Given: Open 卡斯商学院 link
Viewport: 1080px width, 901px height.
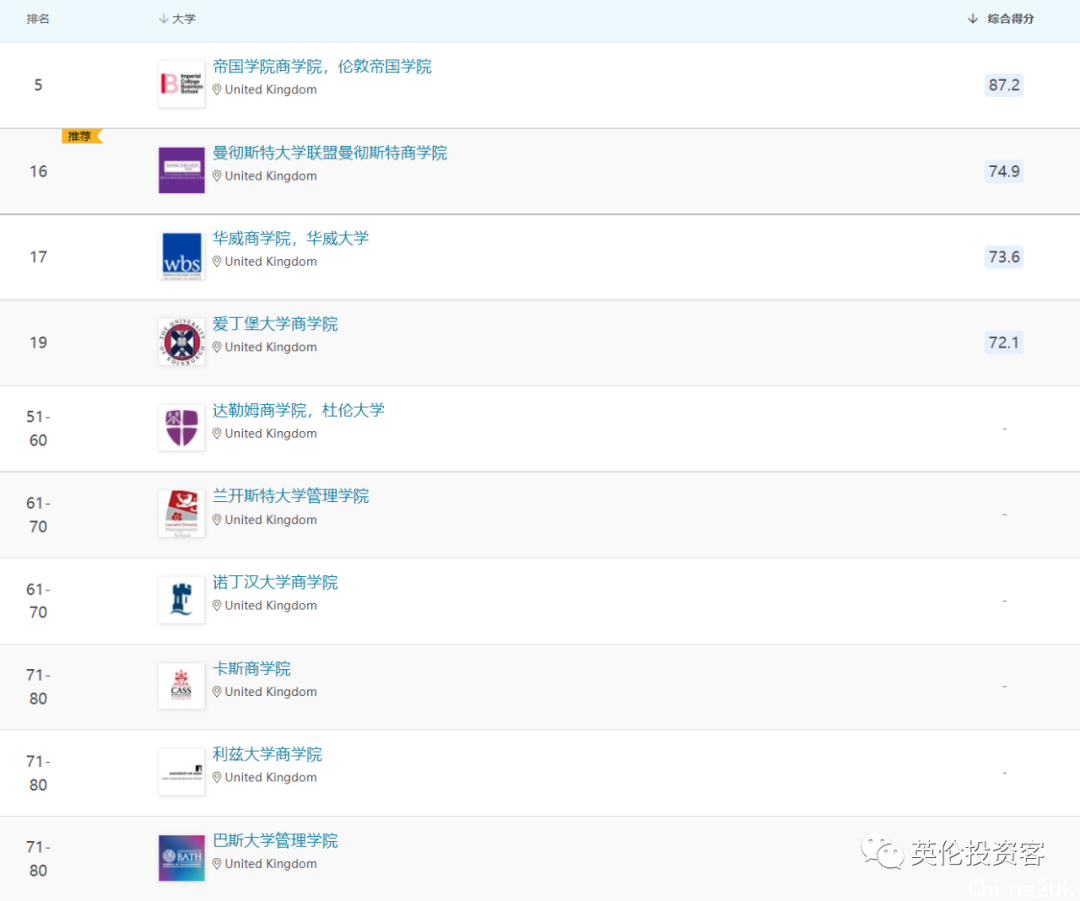Looking at the screenshot, I should click(x=251, y=668).
